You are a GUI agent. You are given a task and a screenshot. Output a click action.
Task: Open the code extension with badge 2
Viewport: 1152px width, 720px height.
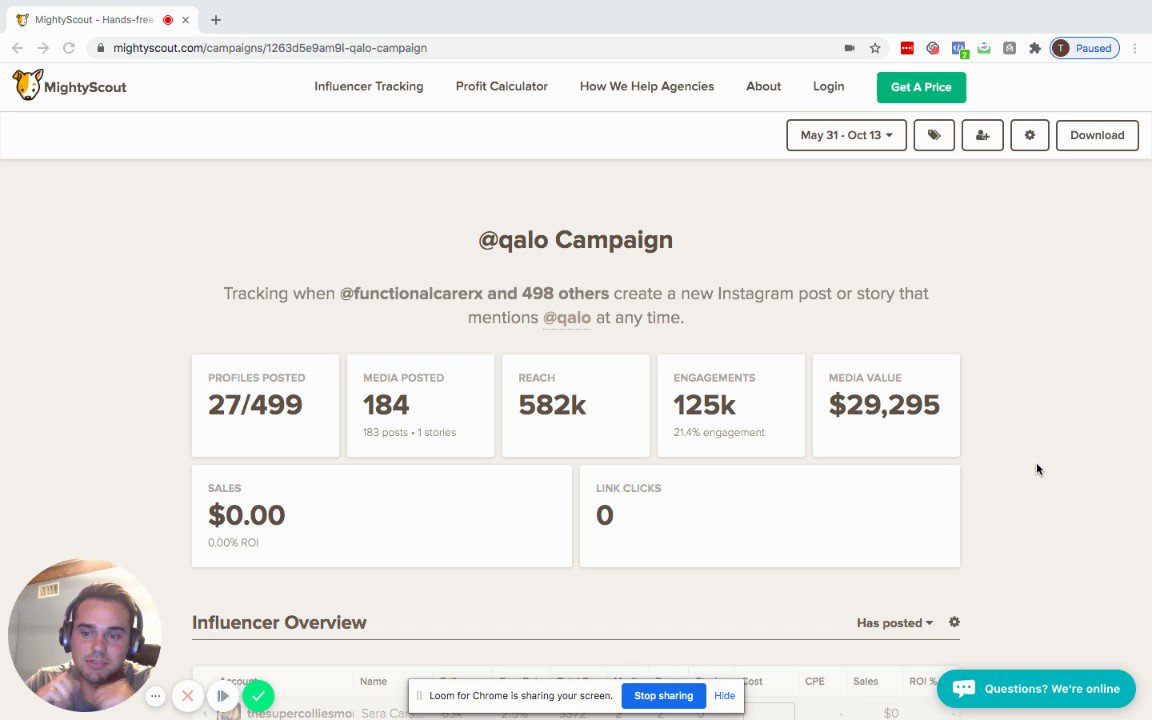click(959, 48)
